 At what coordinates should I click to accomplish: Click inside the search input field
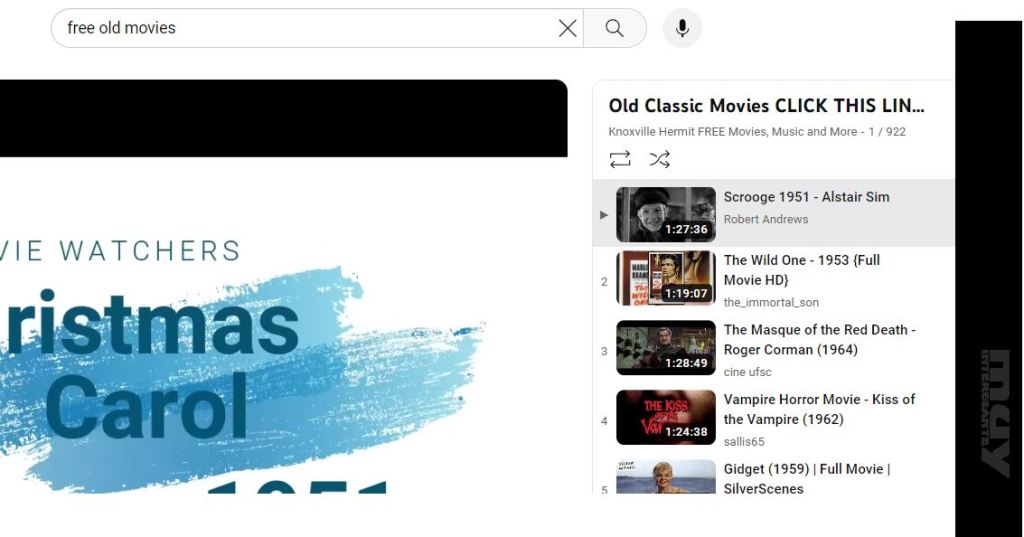300,28
